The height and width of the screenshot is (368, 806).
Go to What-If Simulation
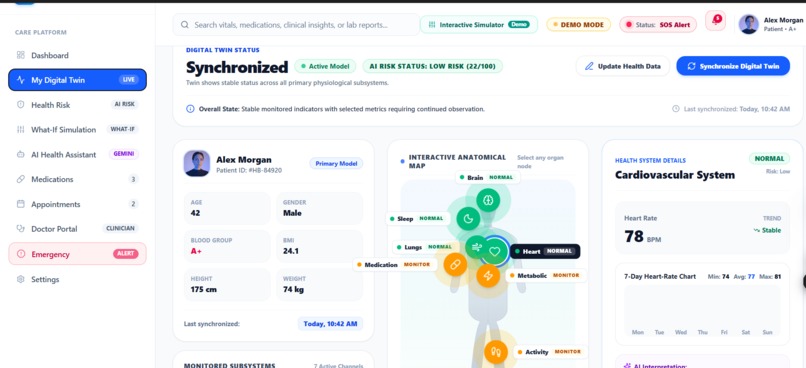tap(77, 130)
